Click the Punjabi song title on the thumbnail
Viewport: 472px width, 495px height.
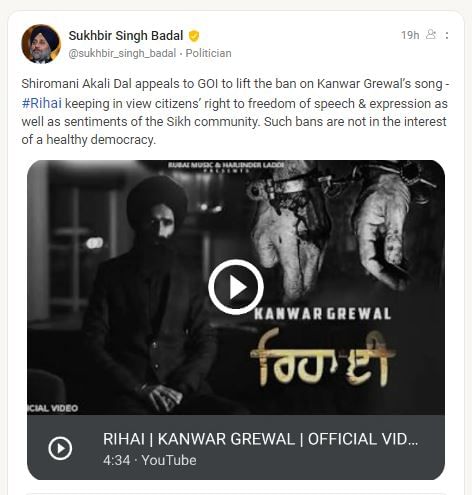[x=324, y=358]
